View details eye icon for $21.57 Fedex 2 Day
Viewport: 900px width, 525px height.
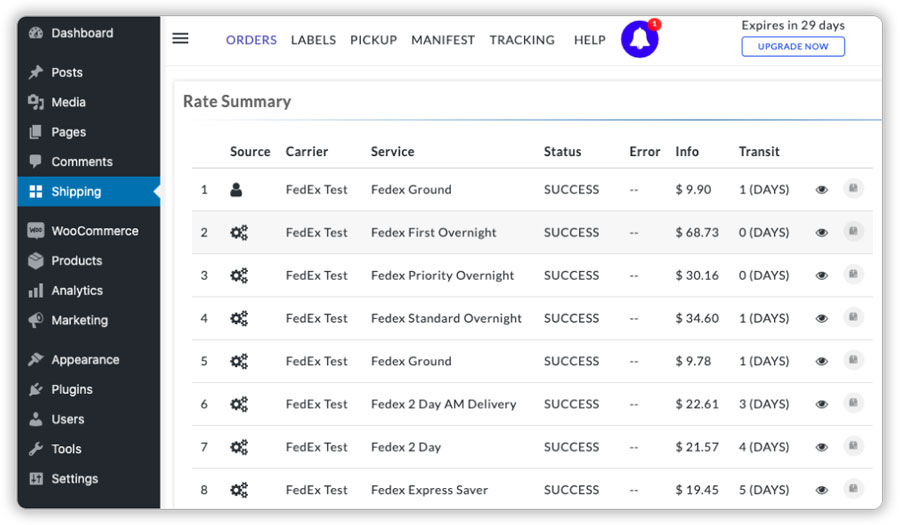(x=822, y=448)
